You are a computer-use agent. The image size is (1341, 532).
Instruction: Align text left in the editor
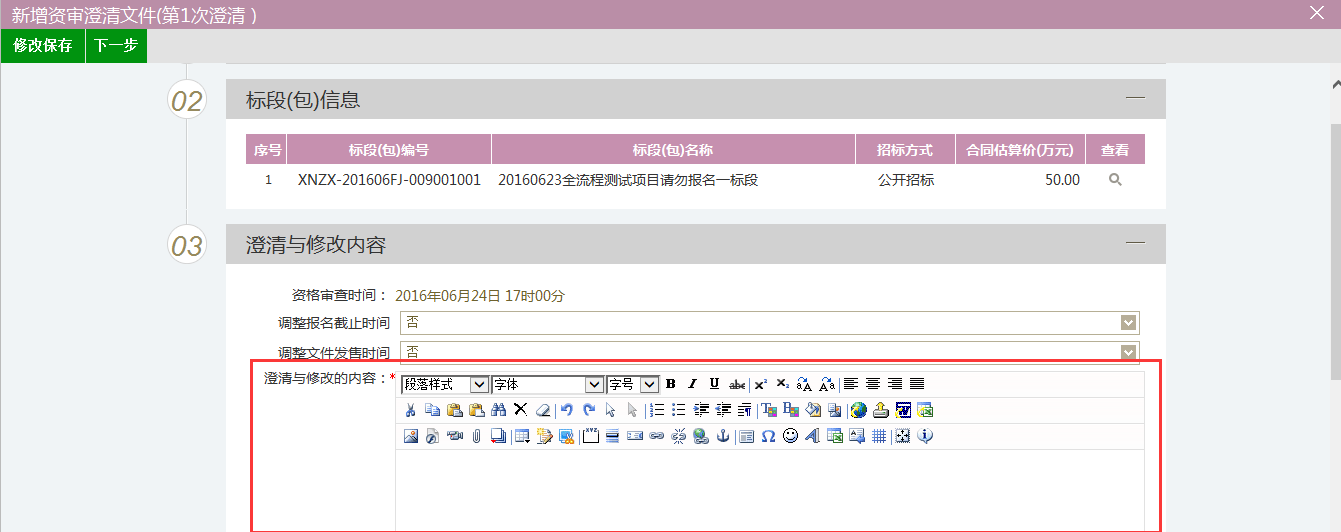pyautogui.click(x=850, y=384)
